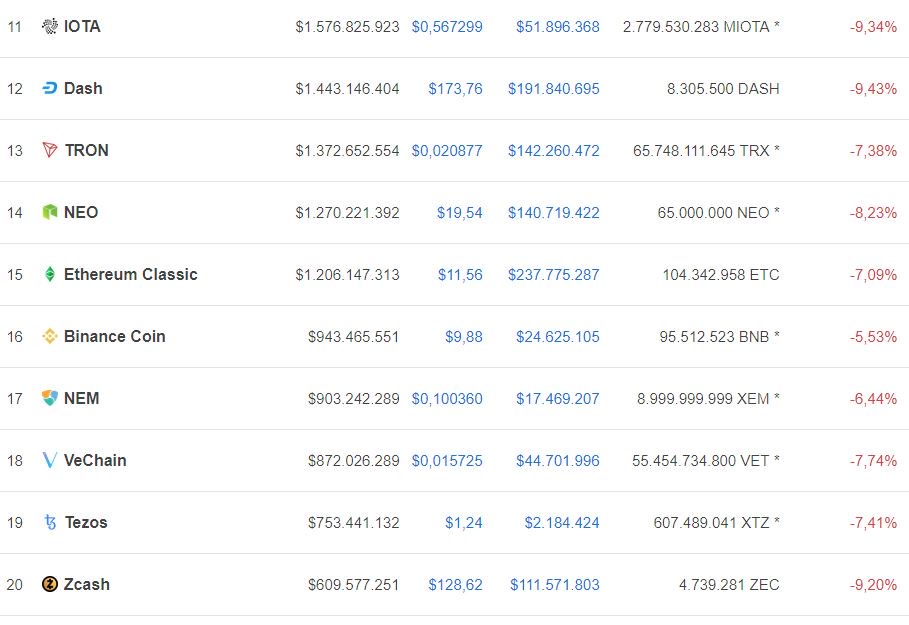Open the Ethereum Classic name link
Viewport: 909px width, 625px height.
(130, 275)
